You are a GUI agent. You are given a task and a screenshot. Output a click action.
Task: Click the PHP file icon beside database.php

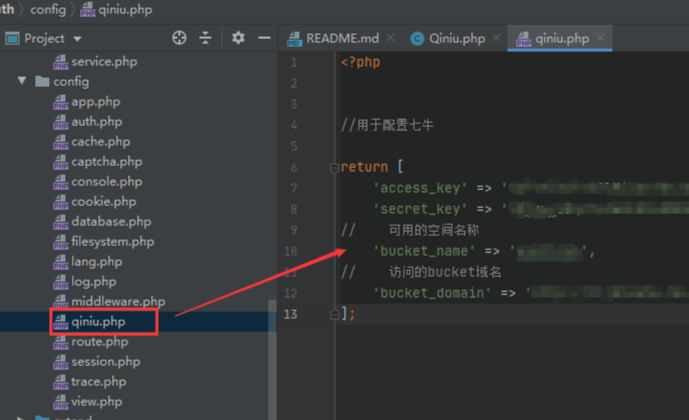click(x=61, y=222)
